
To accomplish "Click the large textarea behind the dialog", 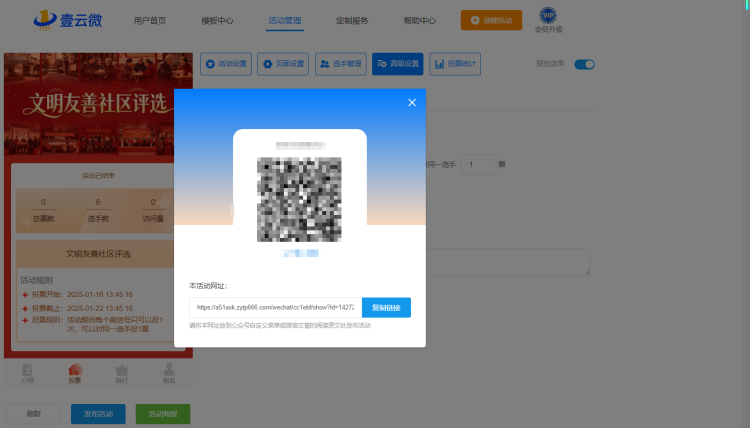I will pos(508,262).
